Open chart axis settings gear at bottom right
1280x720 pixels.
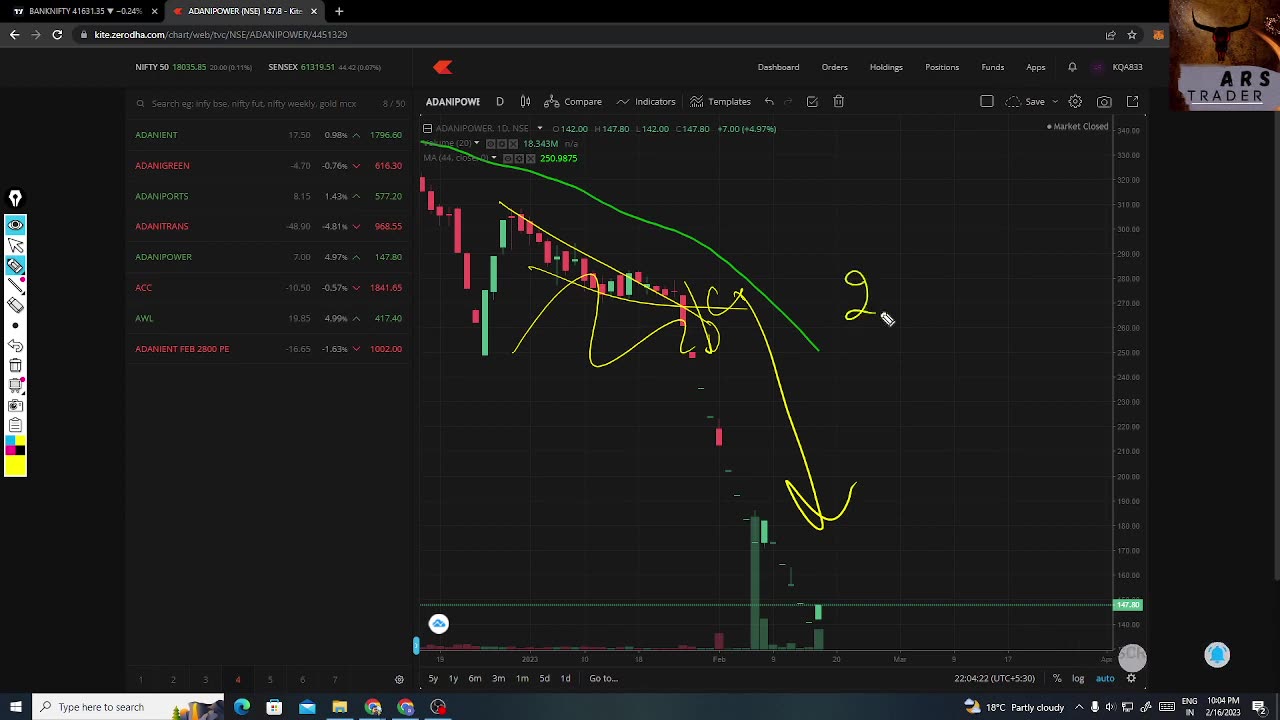pyautogui.click(x=1131, y=678)
